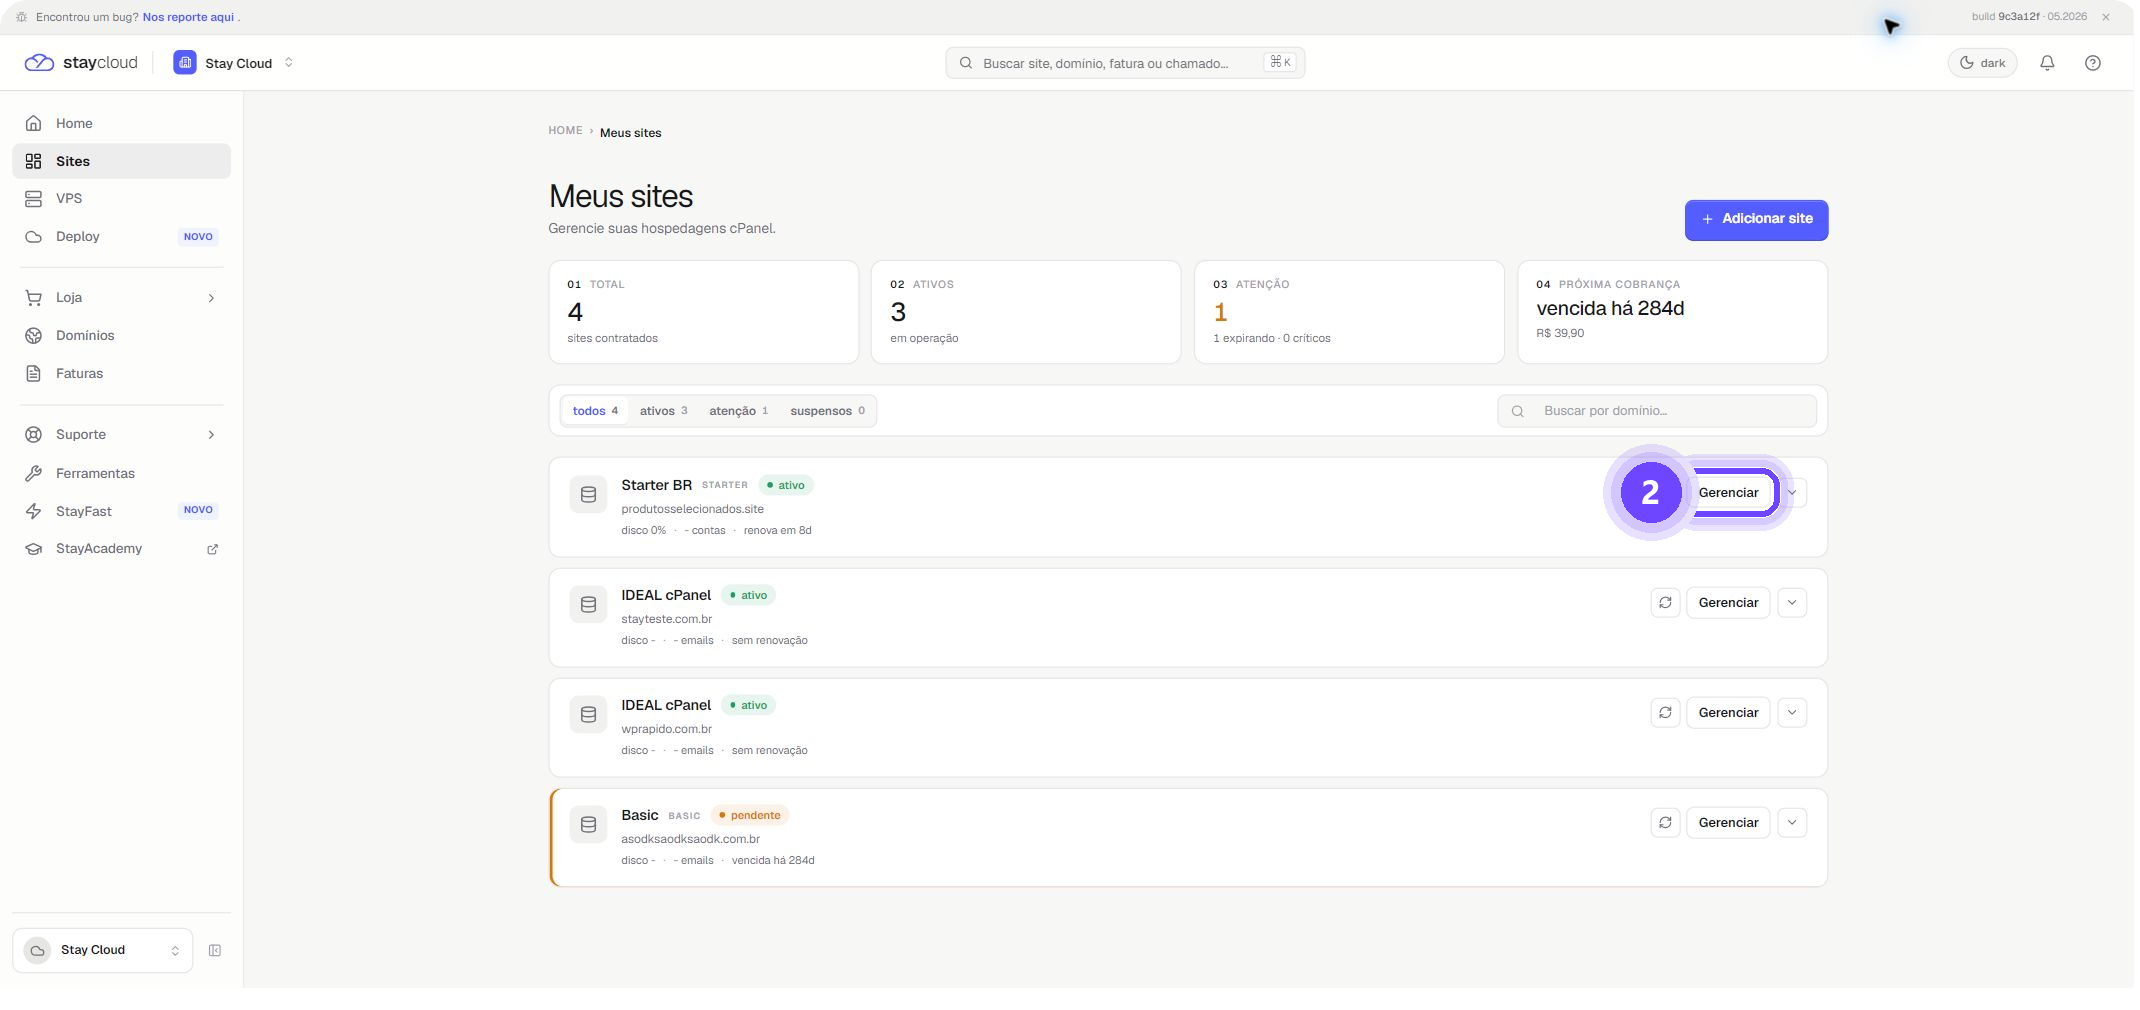Click the staycloud logo

81,62
